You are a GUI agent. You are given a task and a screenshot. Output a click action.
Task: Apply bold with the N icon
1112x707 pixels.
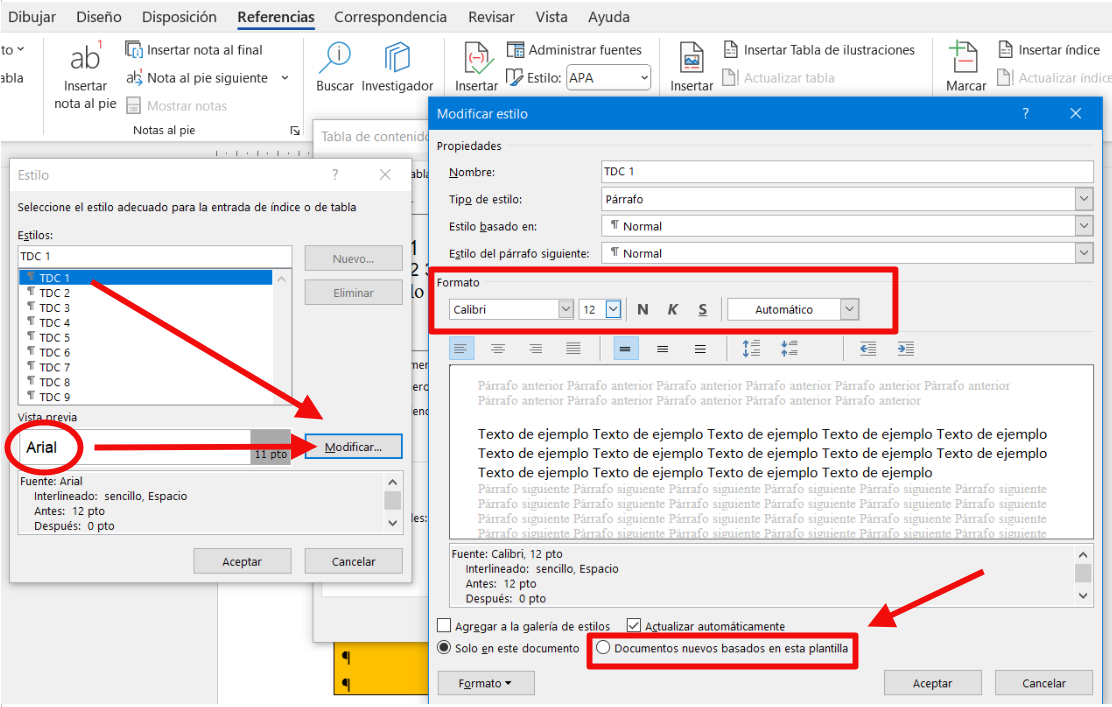click(x=642, y=309)
